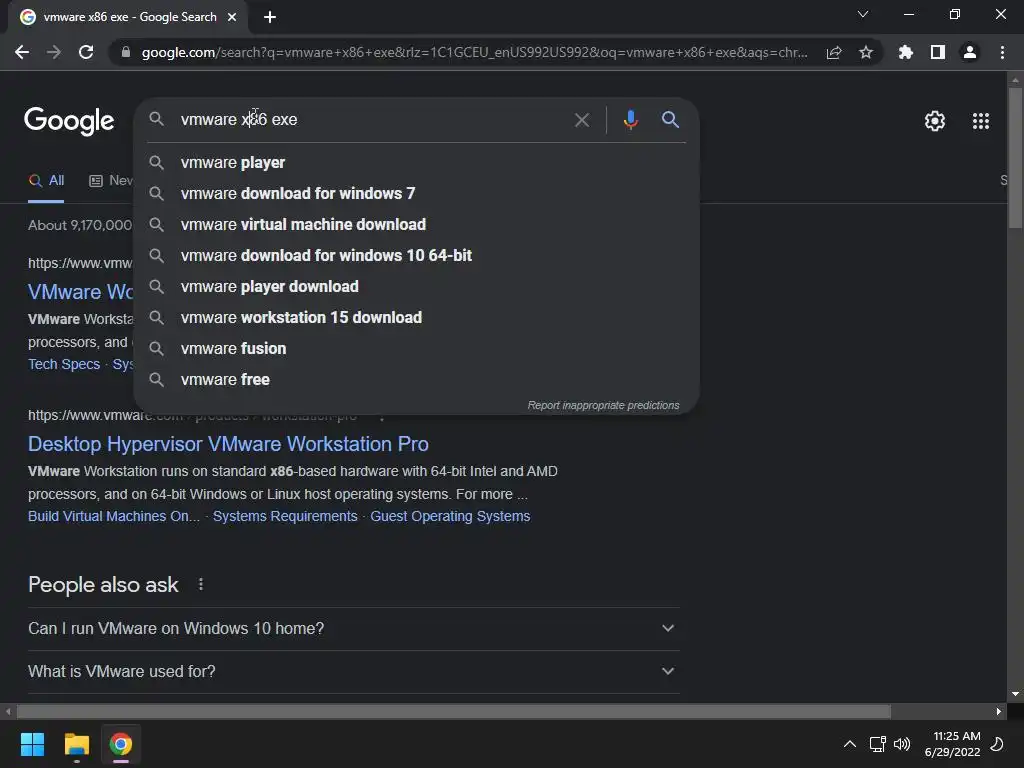Open the Chrome profile avatar
Image resolution: width=1024 pixels, height=768 pixels.
tap(970, 52)
